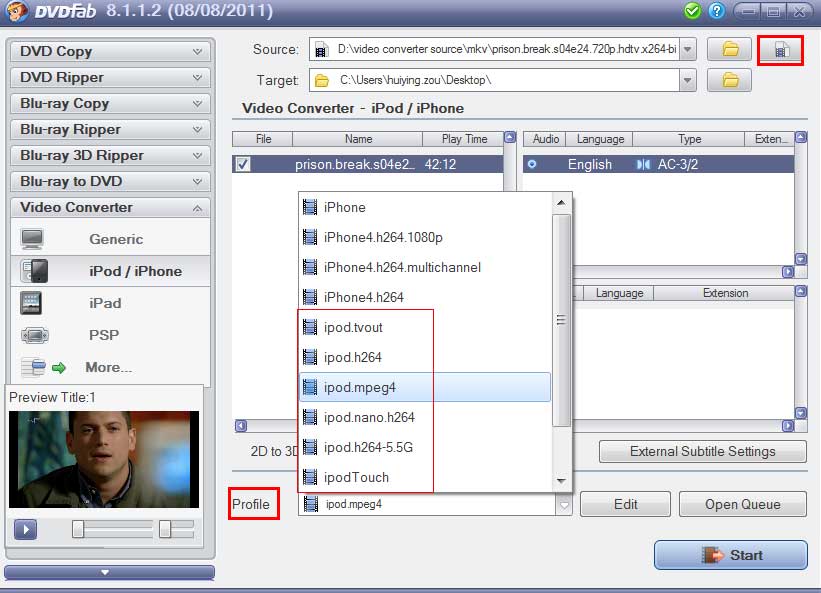Click the Open Queue button
The image size is (821, 593).
742,504
